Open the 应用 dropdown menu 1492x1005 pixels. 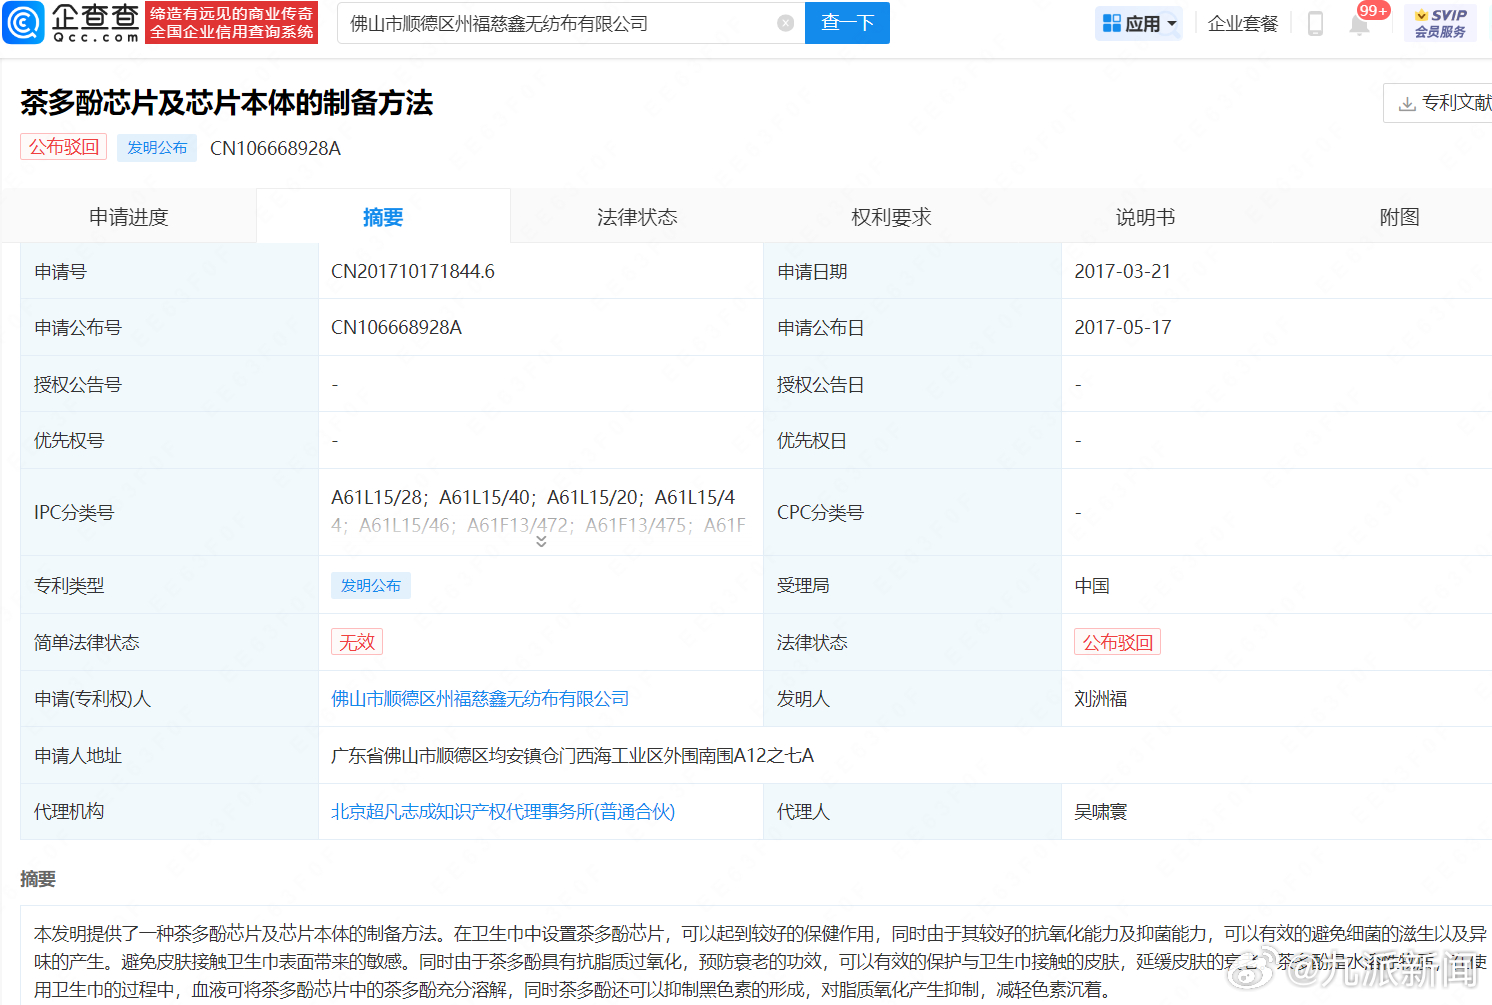click(x=1139, y=23)
